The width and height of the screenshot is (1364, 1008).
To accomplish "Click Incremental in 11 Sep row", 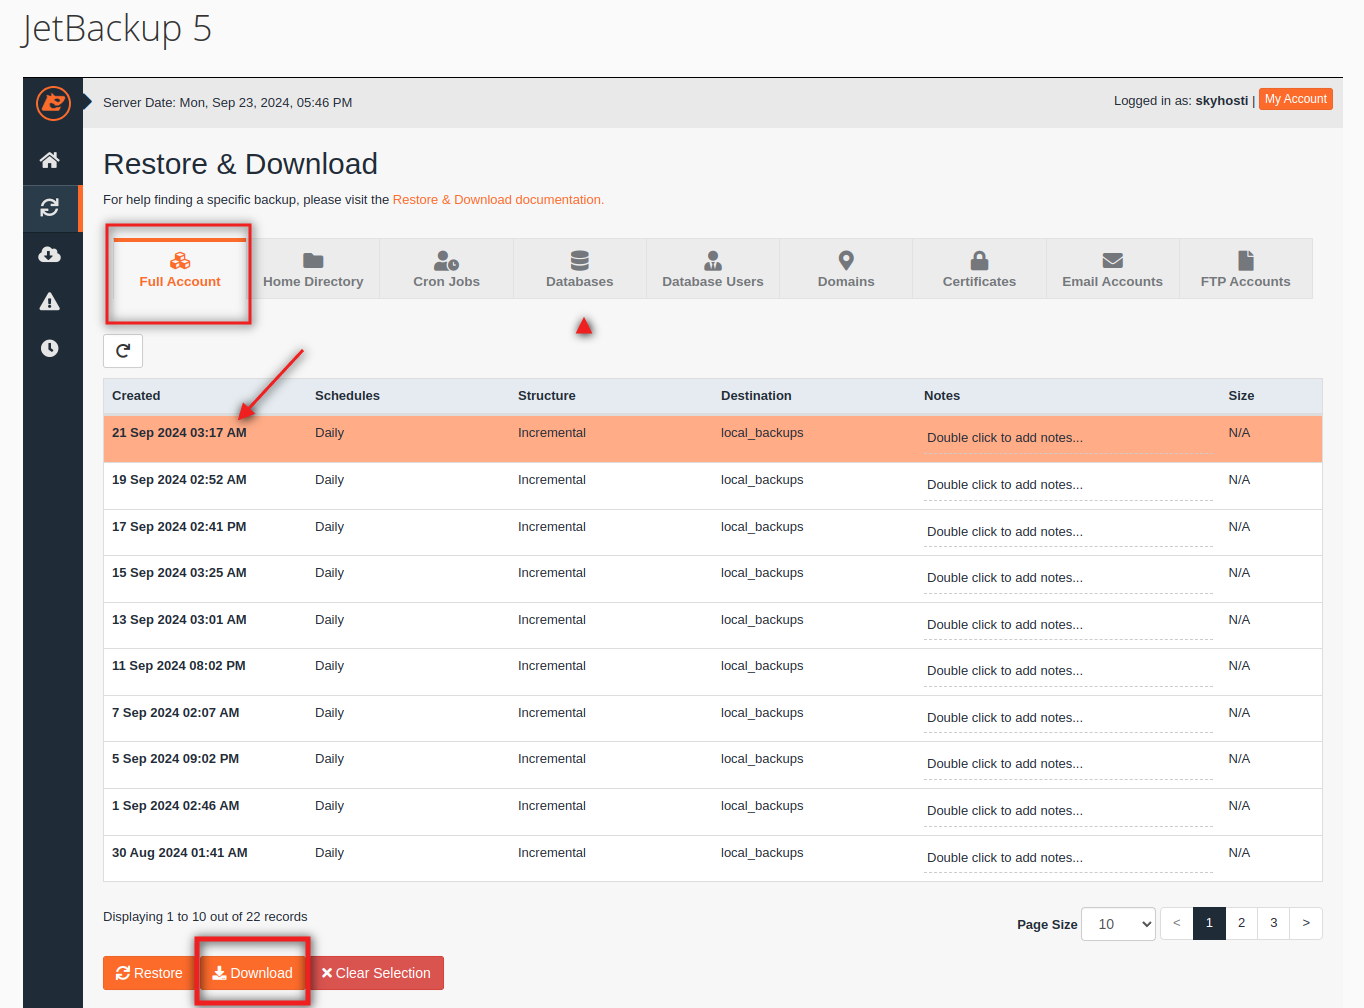I will point(552,666).
